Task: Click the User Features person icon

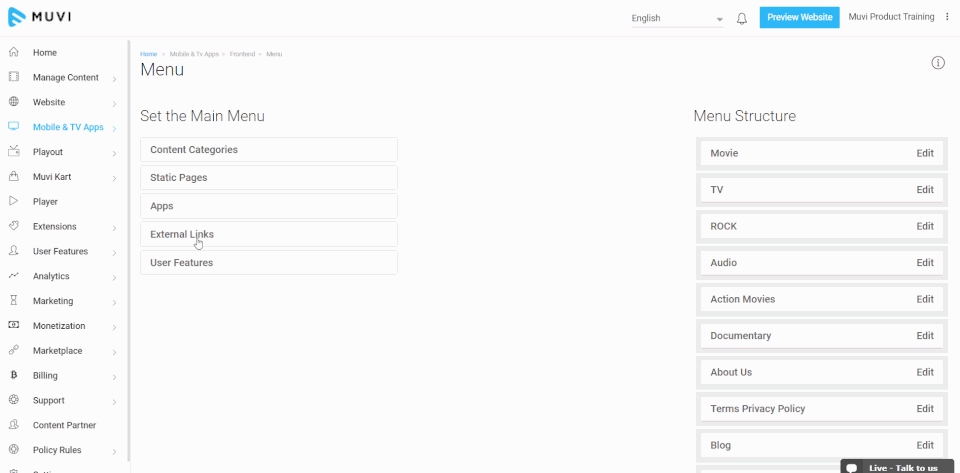Action: click(x=13, y=251)
